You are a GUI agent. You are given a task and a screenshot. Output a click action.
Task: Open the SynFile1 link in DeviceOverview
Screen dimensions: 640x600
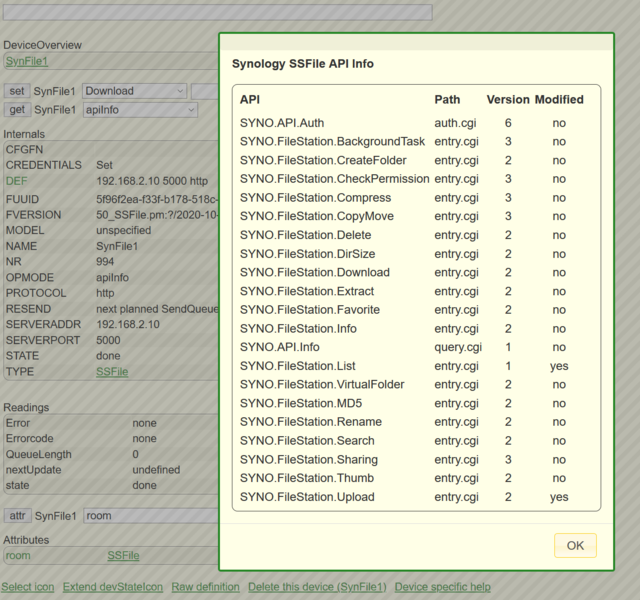[x=27, y=61]
